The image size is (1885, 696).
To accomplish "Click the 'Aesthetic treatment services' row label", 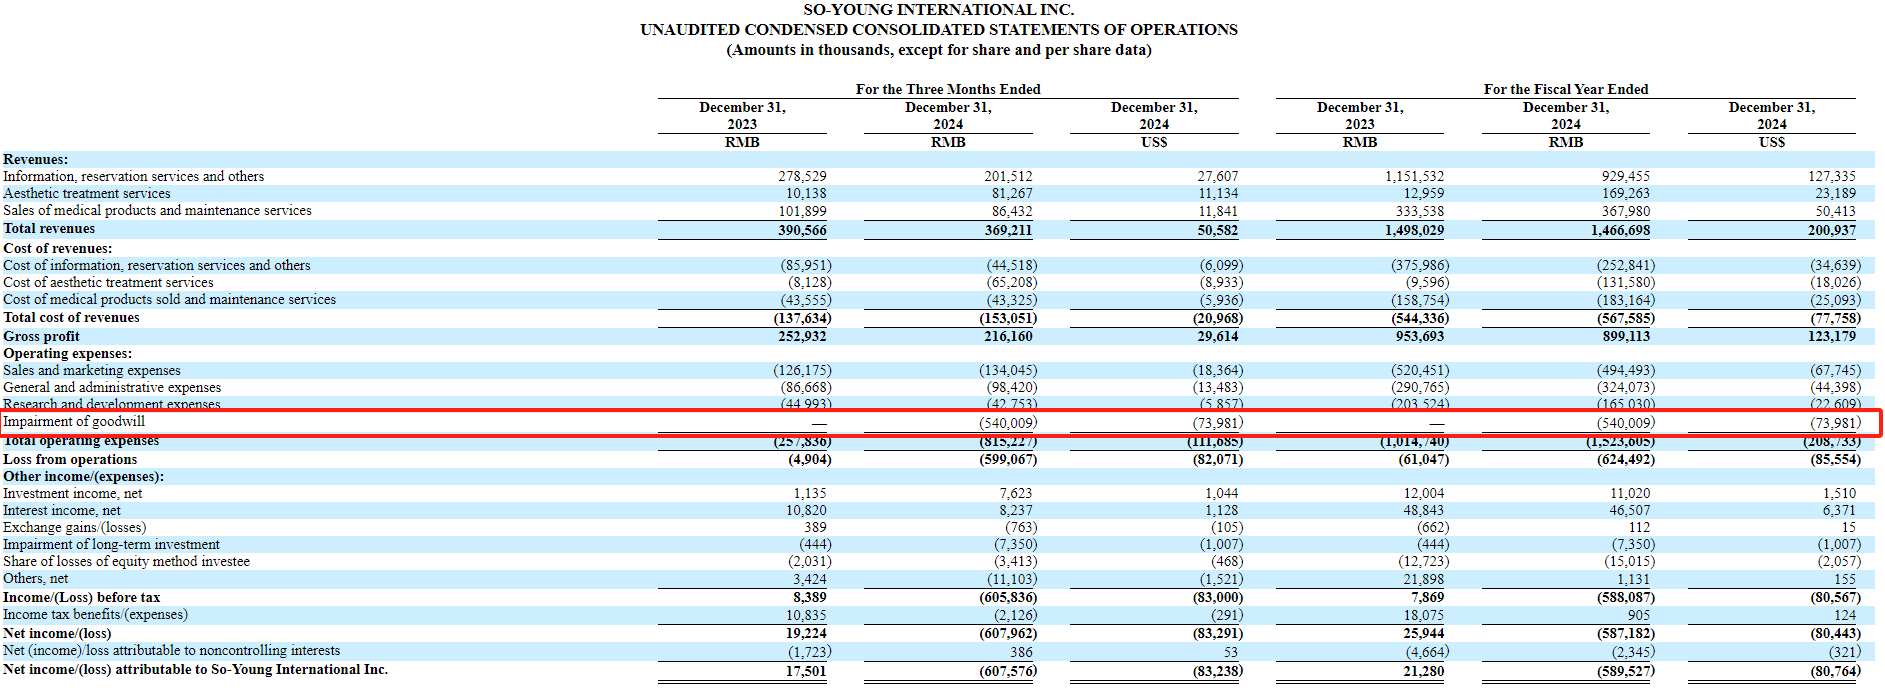I will pos(87,194).
